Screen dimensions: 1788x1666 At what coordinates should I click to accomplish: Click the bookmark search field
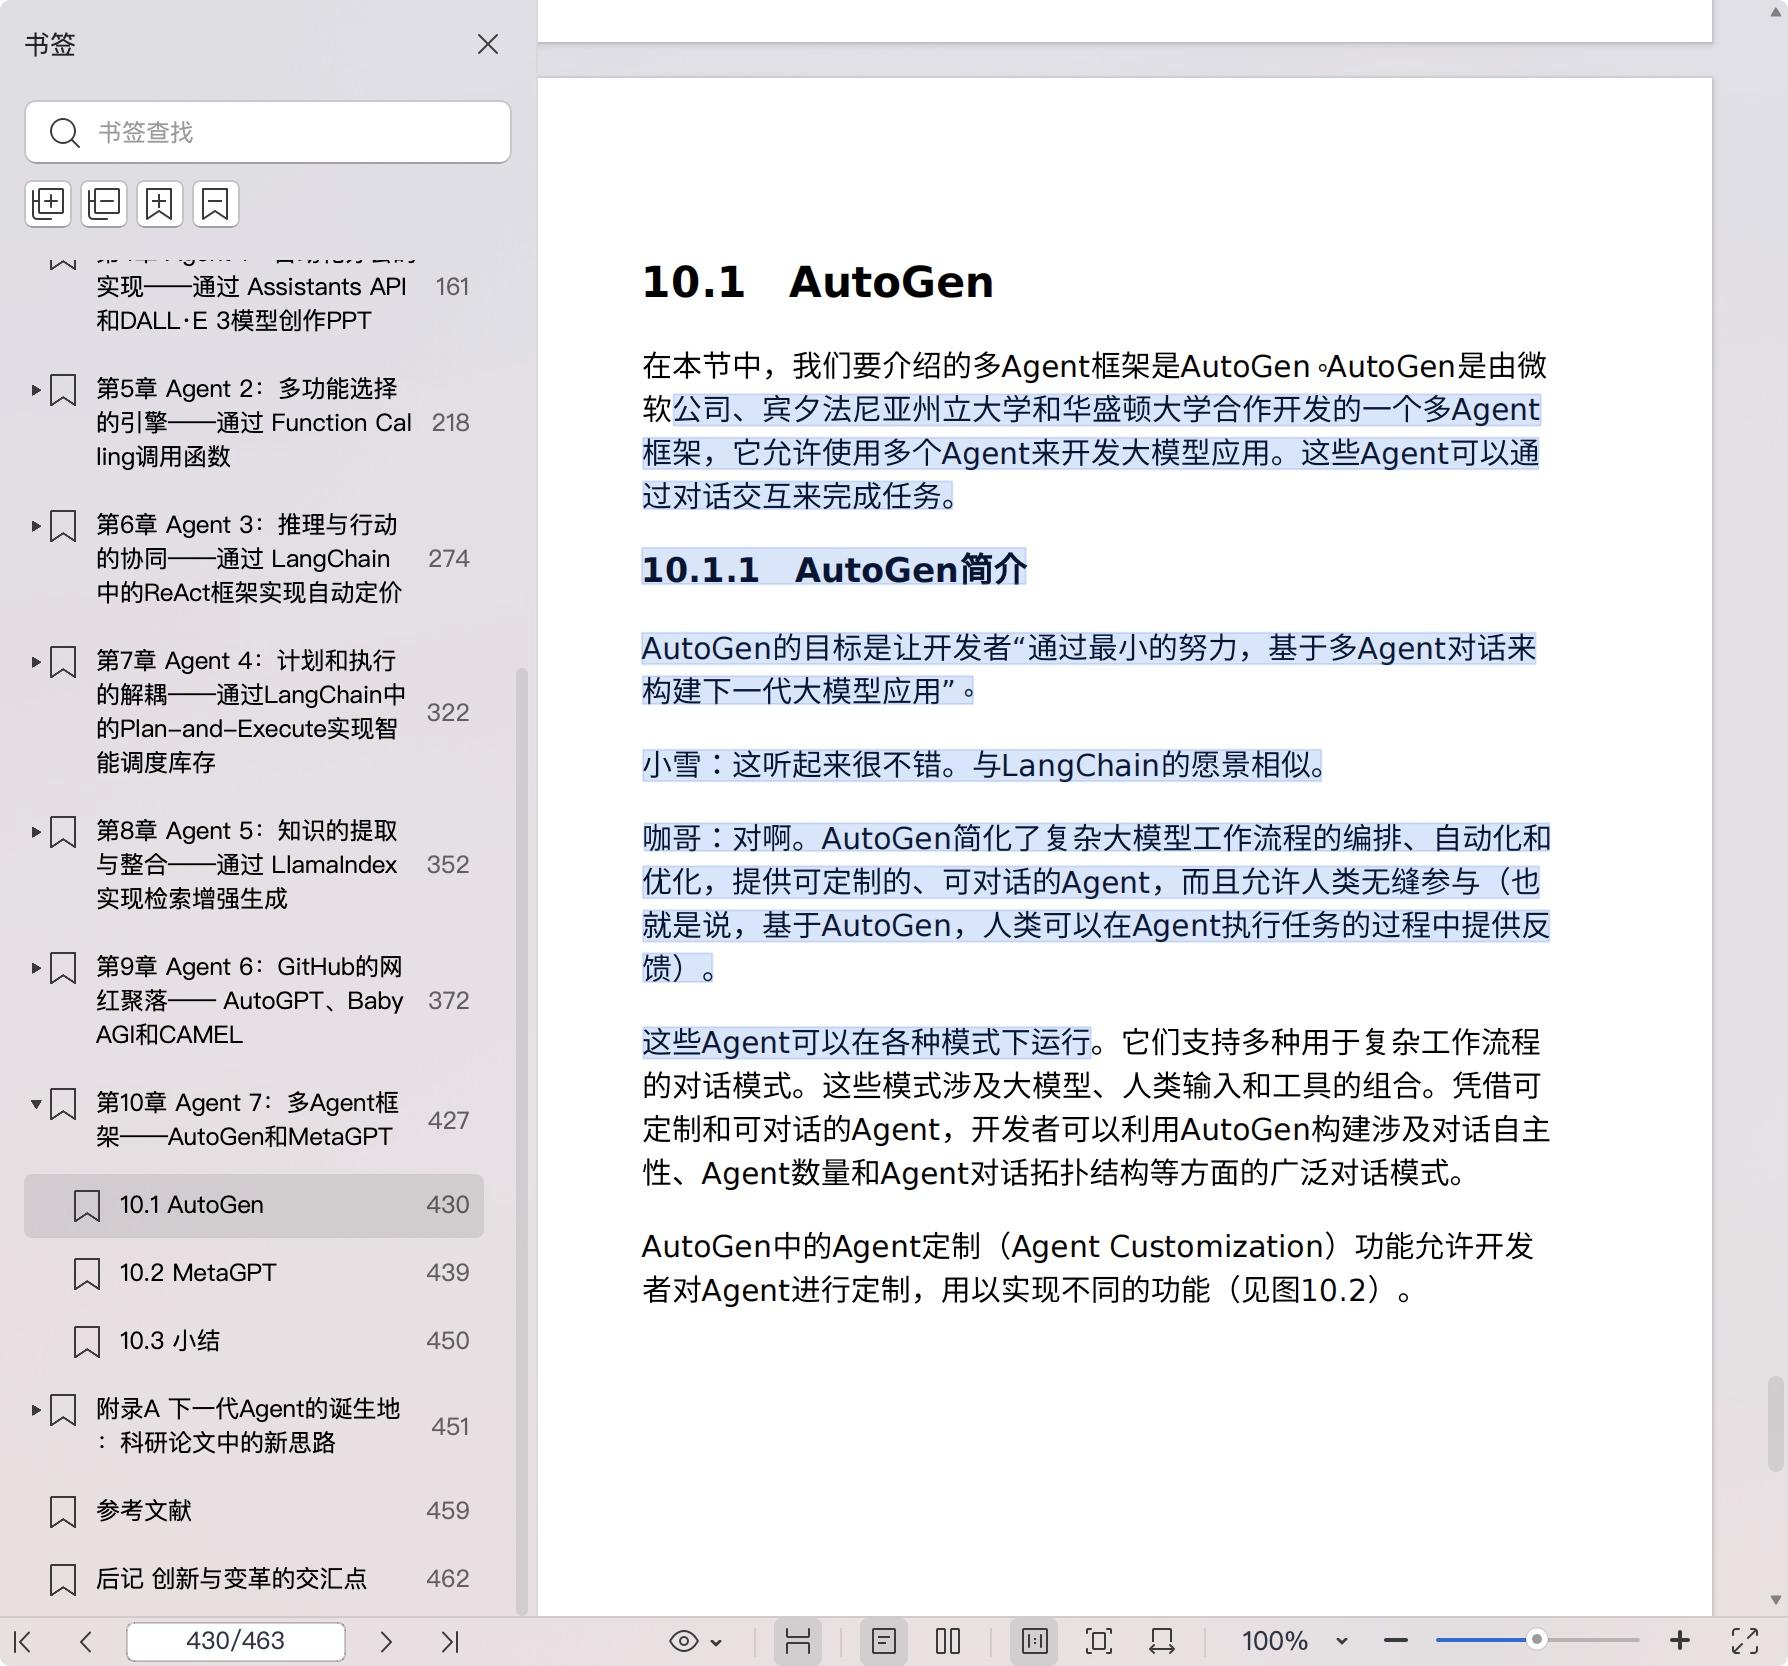[x=268, y=132]
